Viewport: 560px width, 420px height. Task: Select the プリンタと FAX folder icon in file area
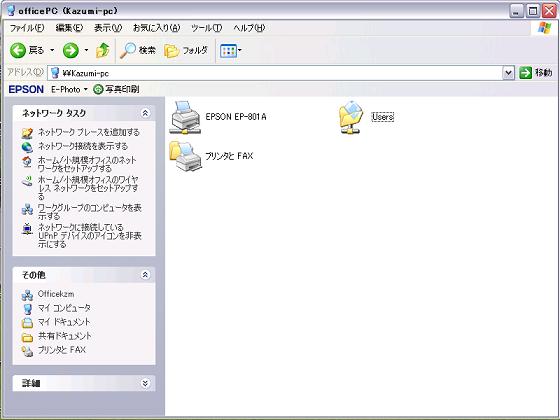click(x=185, y=156)
